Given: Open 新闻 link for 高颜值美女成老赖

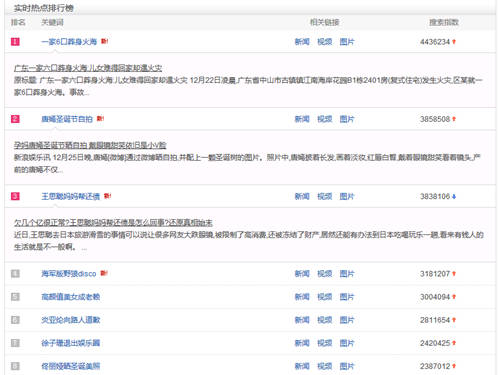Looking at the screenshot, I should [302, 297].
